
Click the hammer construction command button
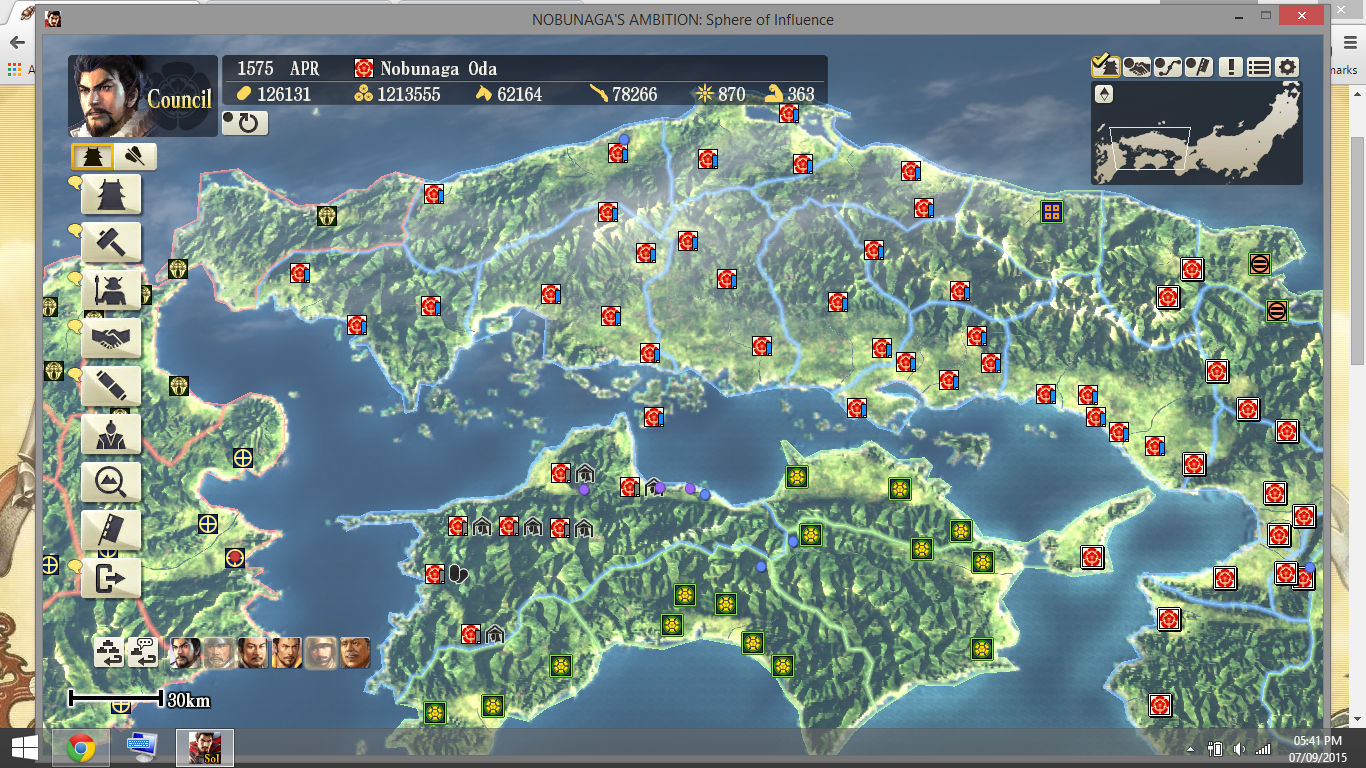click(x=111, y=242)
